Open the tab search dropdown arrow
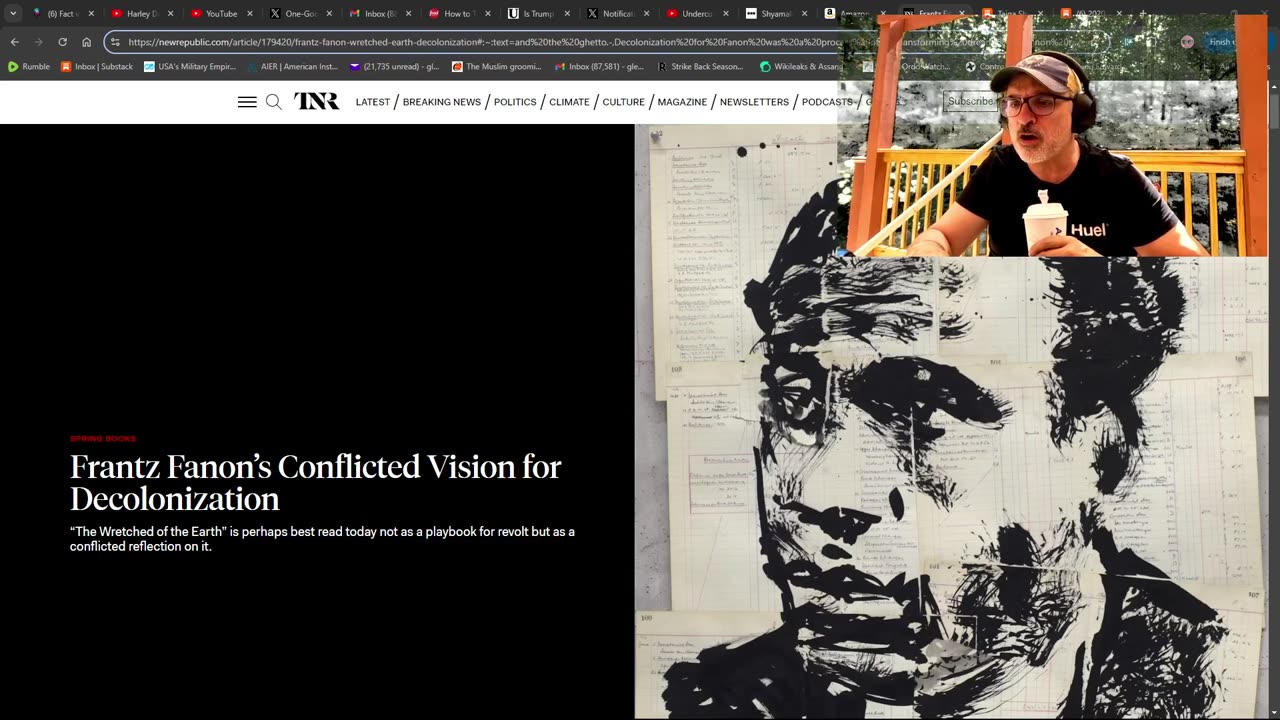Image resolution: width=1280 pixels, height=720 pixels. coord(13,14)
